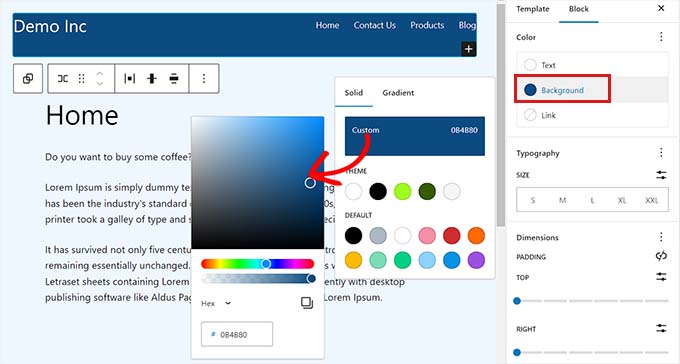Choose font size XL
680x364 pixels.
coord(622,200)
